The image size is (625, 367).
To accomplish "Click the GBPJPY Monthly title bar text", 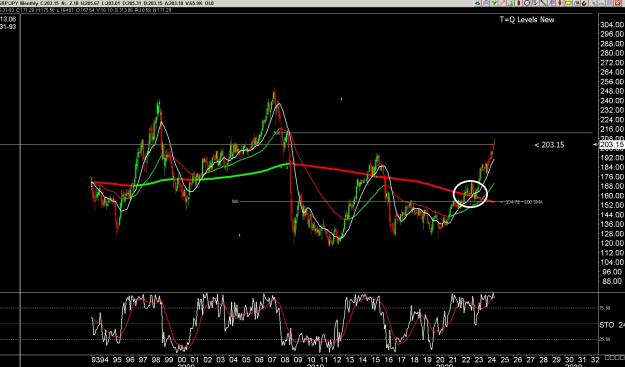I will pos(20,3).
